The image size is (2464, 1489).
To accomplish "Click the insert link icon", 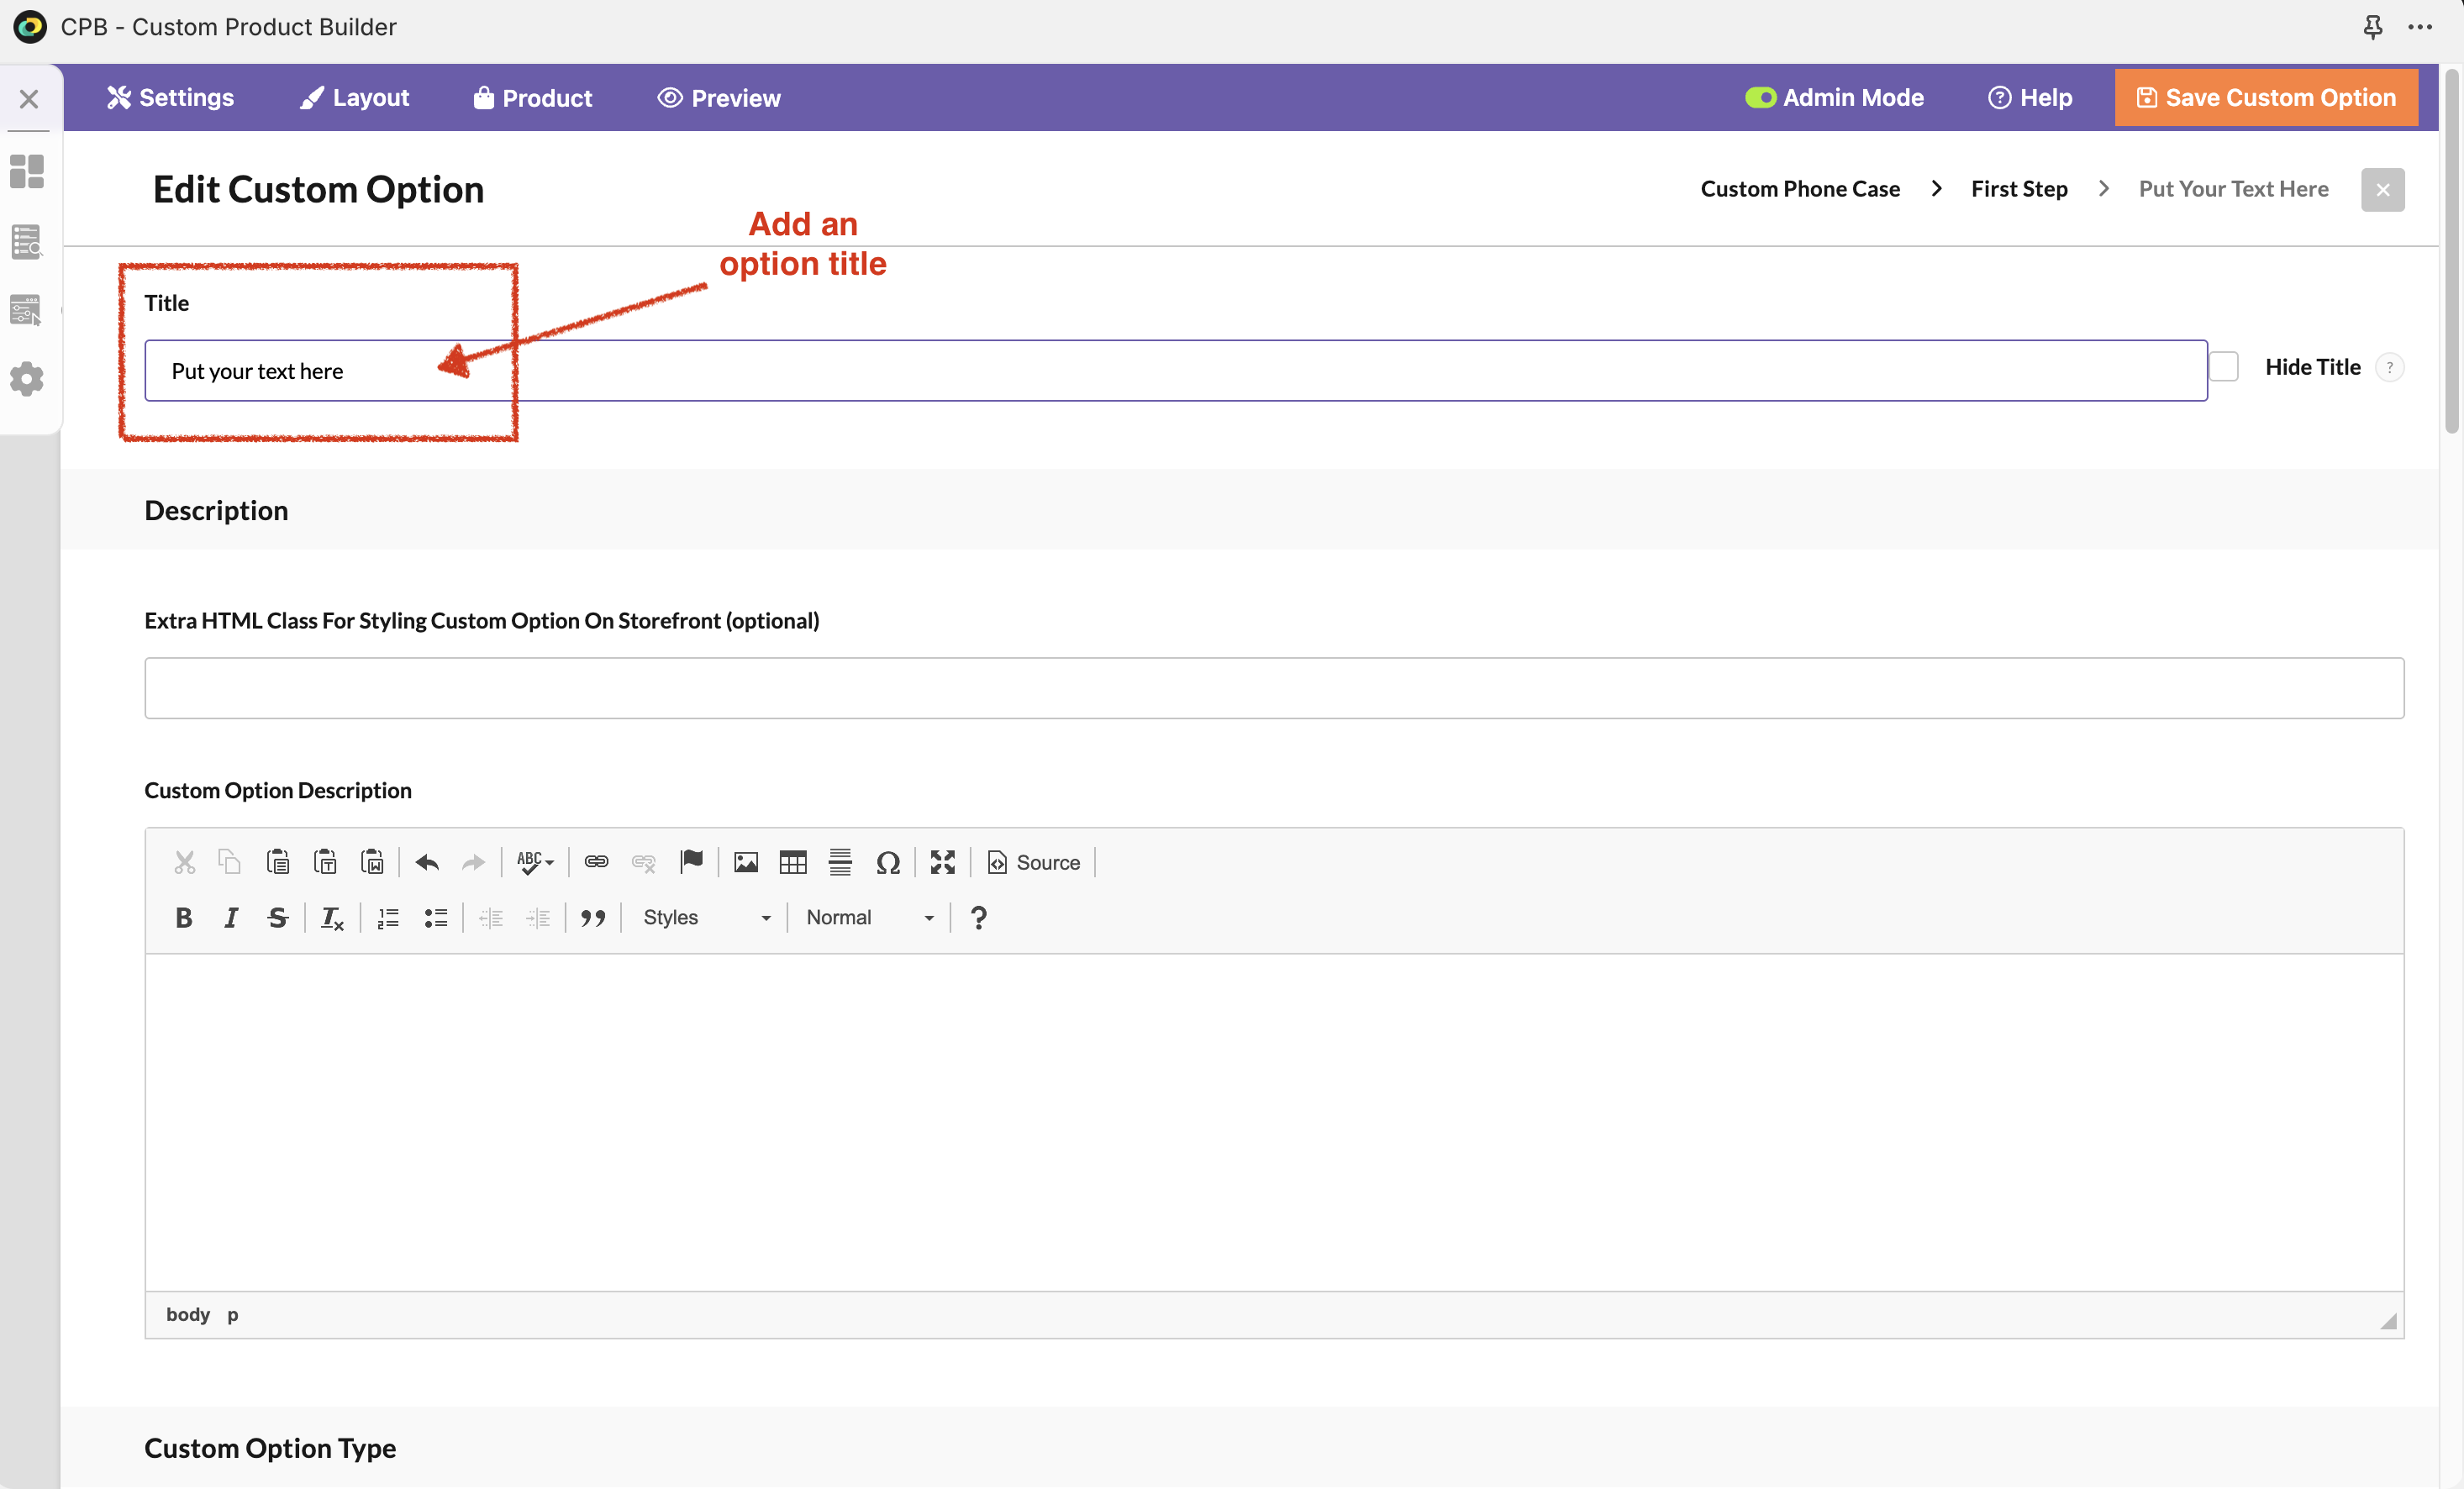I will pos(596,862).
